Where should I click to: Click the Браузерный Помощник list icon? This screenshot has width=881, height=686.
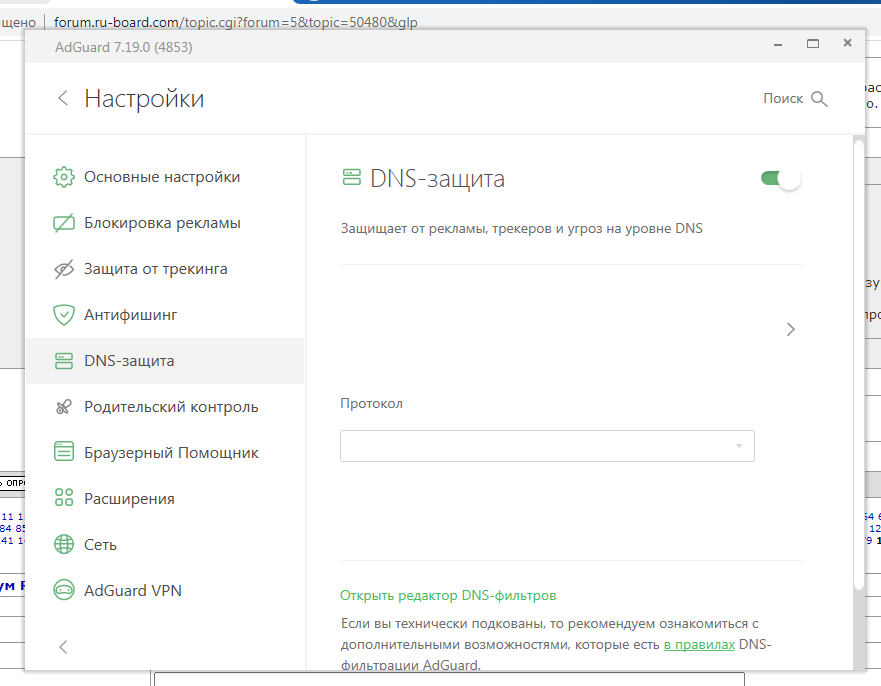tap(63, 451)
